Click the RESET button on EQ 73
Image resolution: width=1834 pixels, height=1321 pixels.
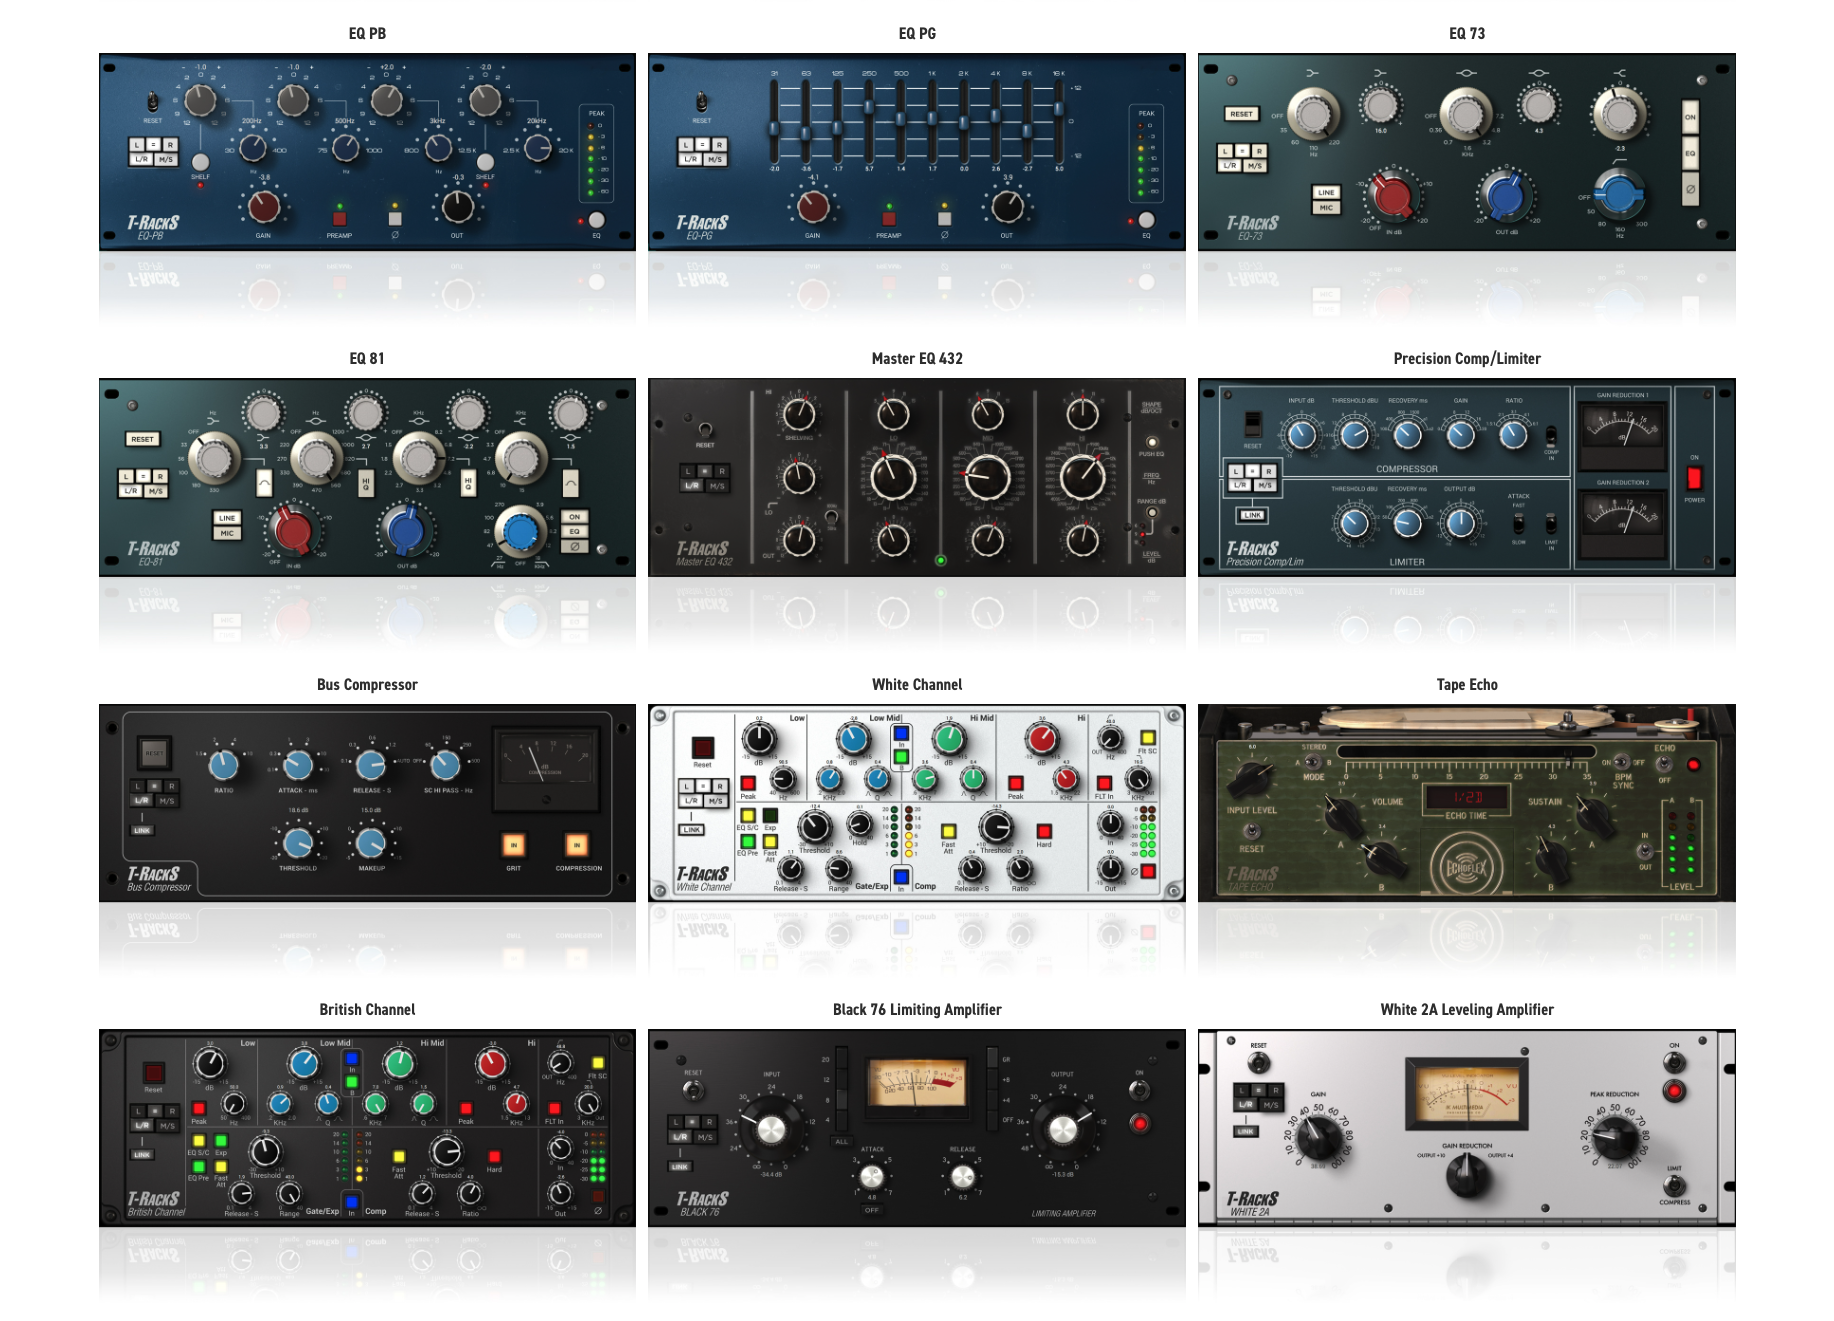coord(1241,114)
